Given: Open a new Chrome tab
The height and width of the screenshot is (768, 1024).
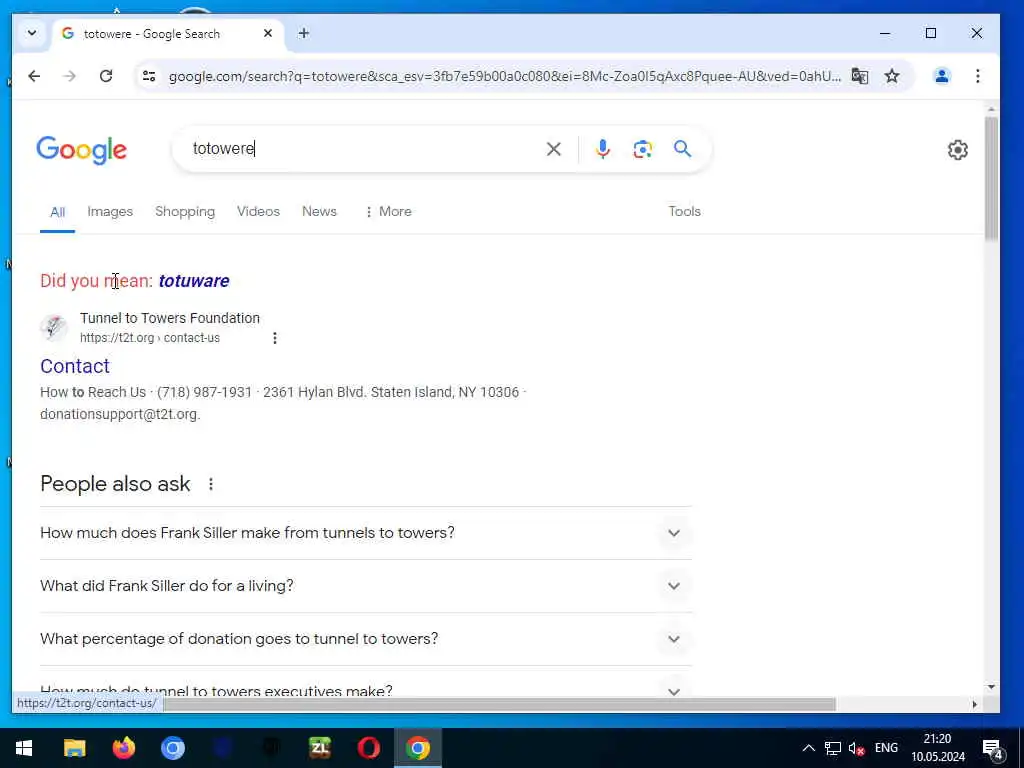Looking at the screenshot, I should 304,33.
